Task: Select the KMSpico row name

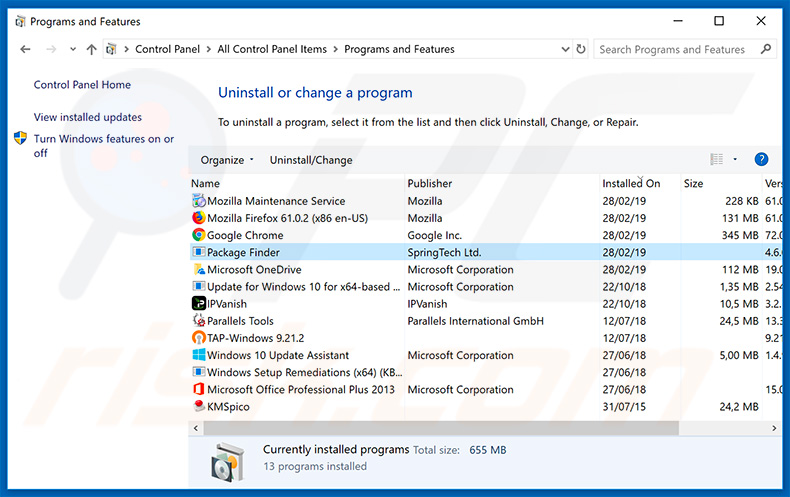Action: point(228,406)
